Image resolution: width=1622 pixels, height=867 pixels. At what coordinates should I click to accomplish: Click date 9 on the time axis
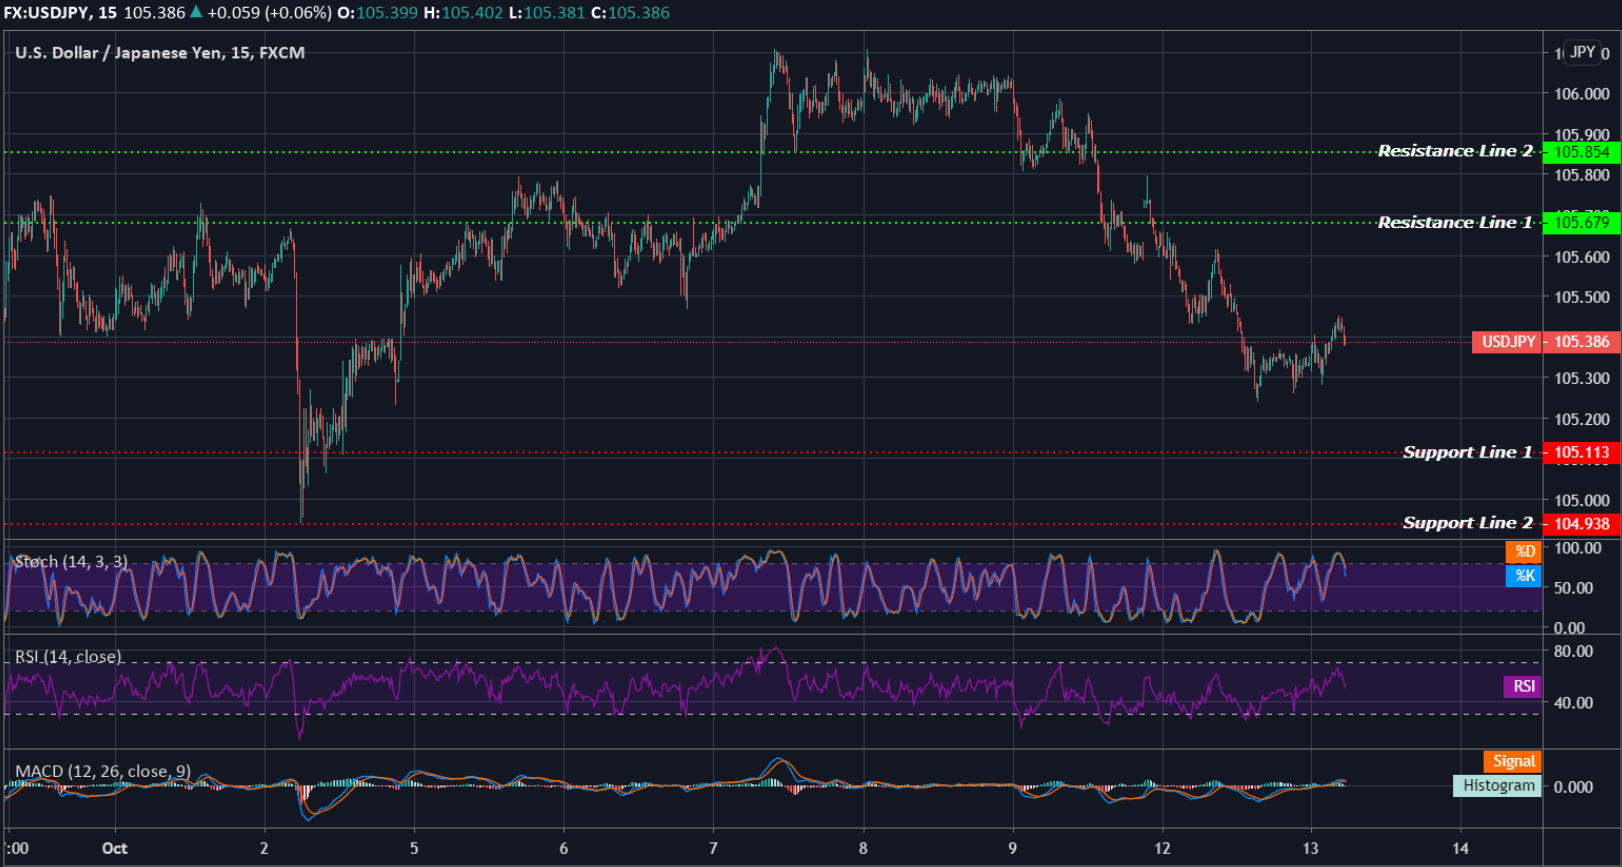pyautogui.click(x=1013, y=849)
